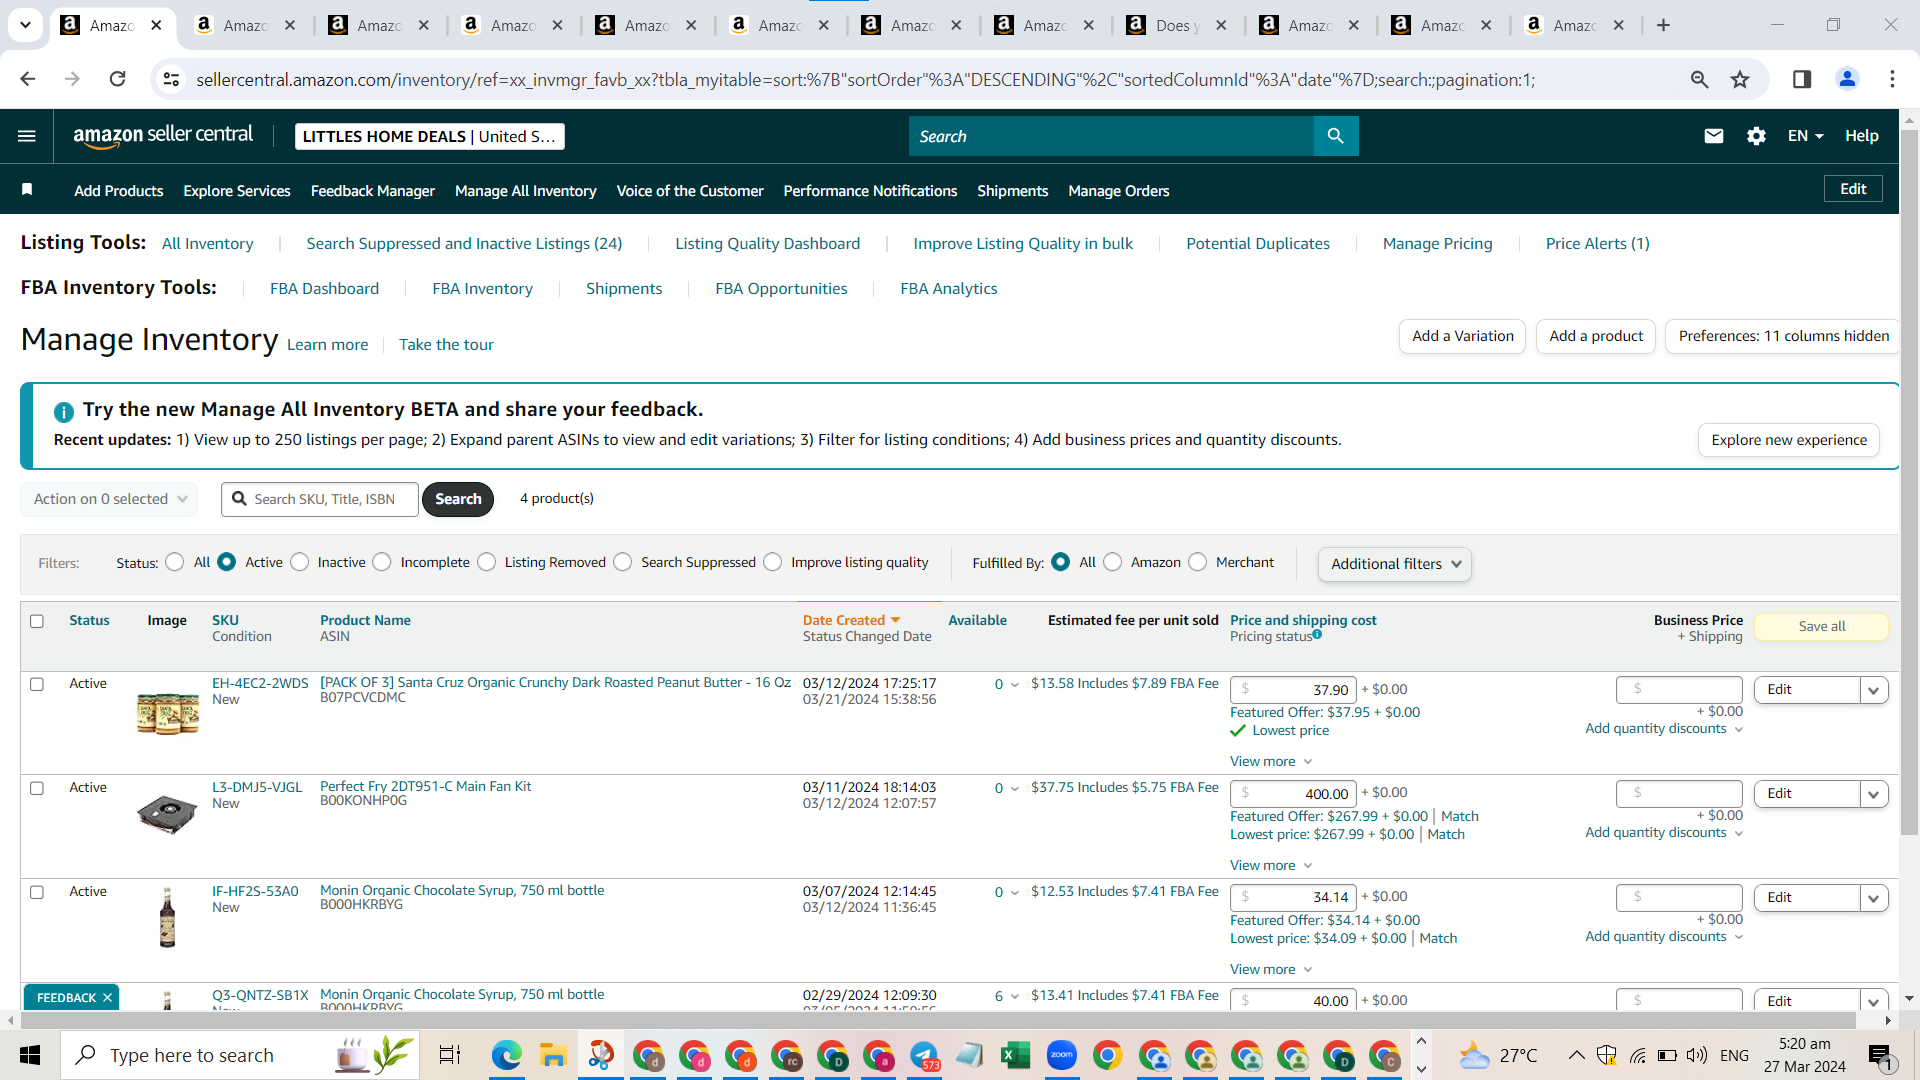Open Edit dropdown arrow for Fan Kit row
This screenshot has width=1920, height=1080.
pos(1873,794)
